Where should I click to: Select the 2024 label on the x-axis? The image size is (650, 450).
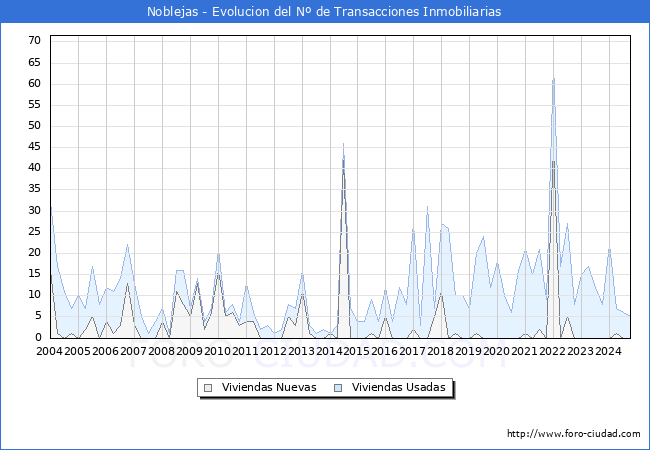[609, 351]
